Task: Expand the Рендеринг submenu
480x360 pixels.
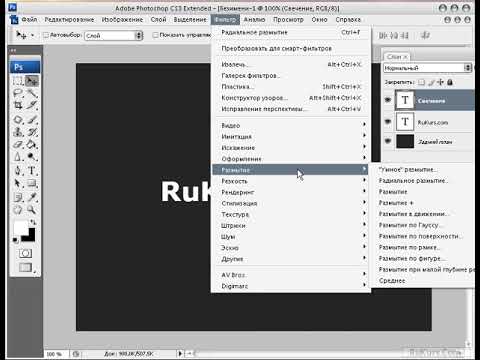Action: (290, 192)
